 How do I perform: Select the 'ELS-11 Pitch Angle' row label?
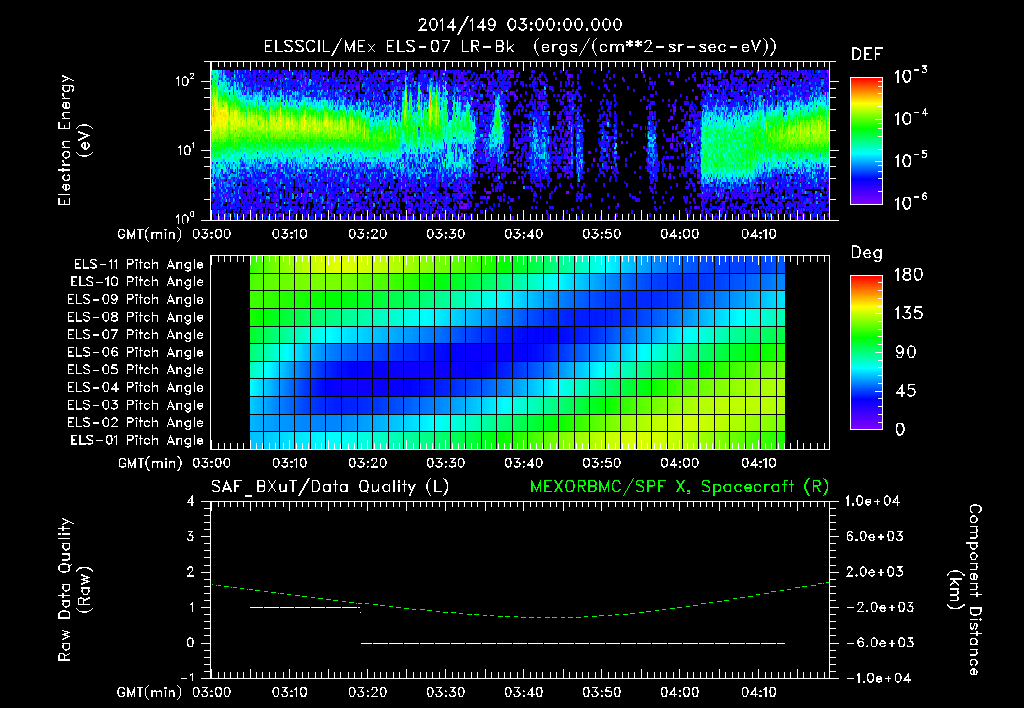click(138, 265)
